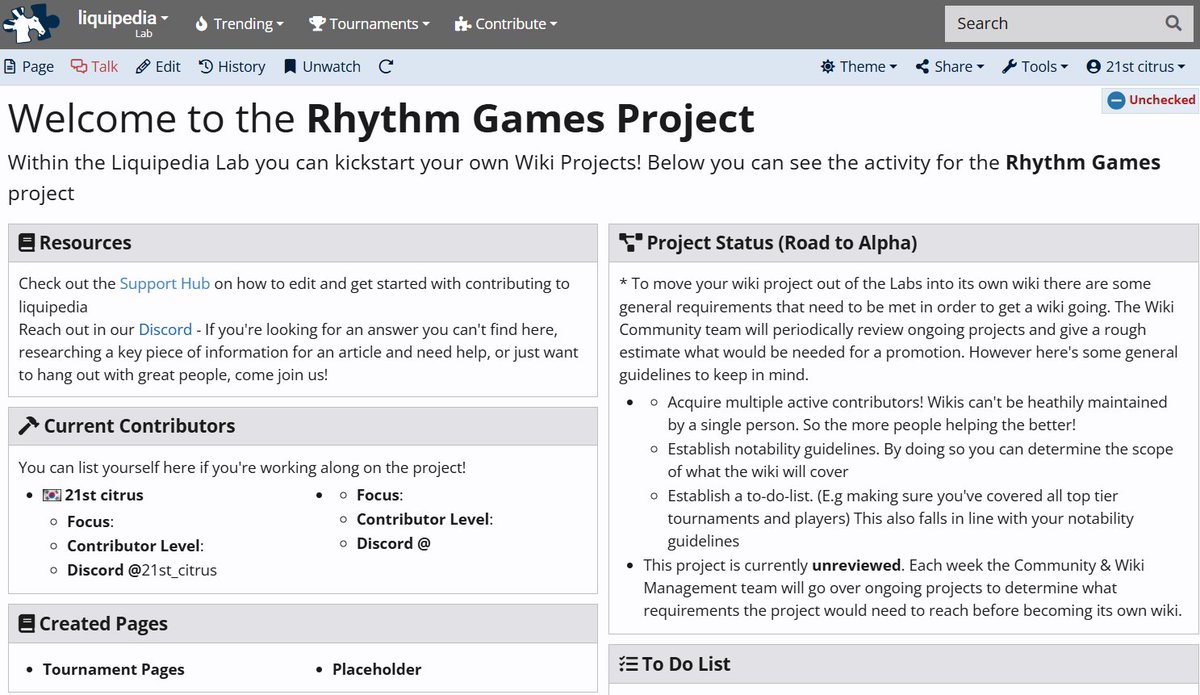Click the search magnifier icon
The width and height of the screenshot is (1200, 695).
pyautogui.click(x=1173, y=23)
